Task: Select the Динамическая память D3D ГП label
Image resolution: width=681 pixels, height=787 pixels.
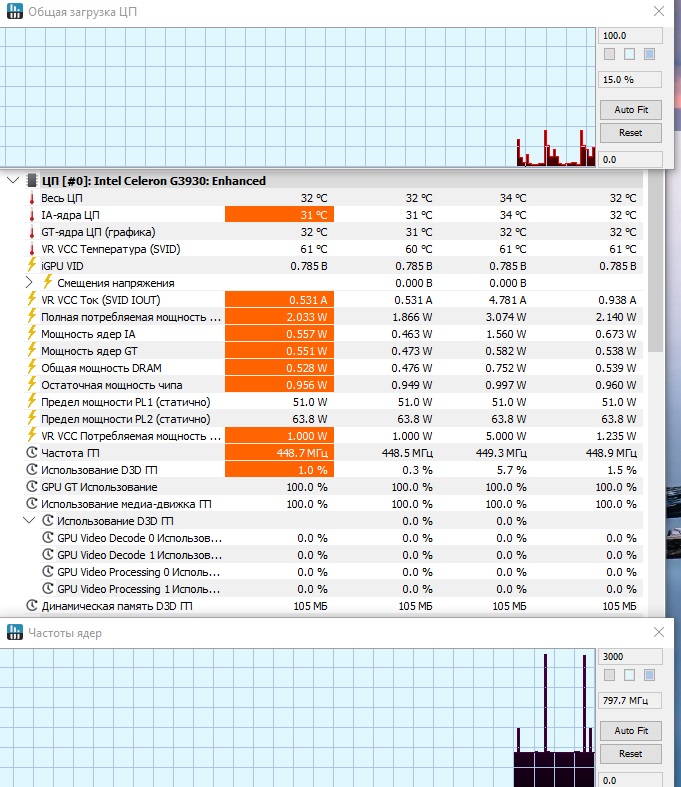Action: pos(117,606)
